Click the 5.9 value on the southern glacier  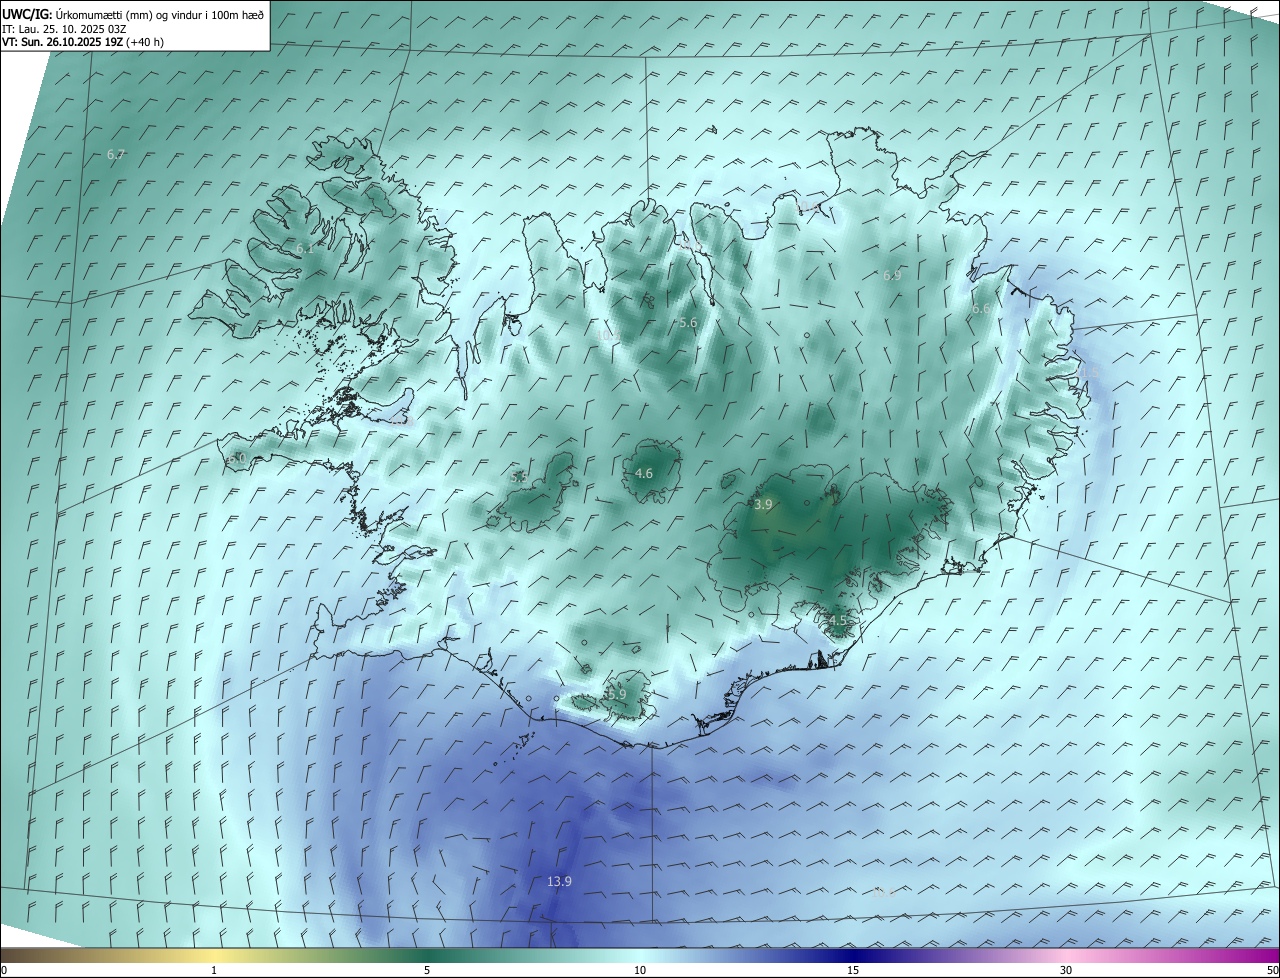click(616, 694)
